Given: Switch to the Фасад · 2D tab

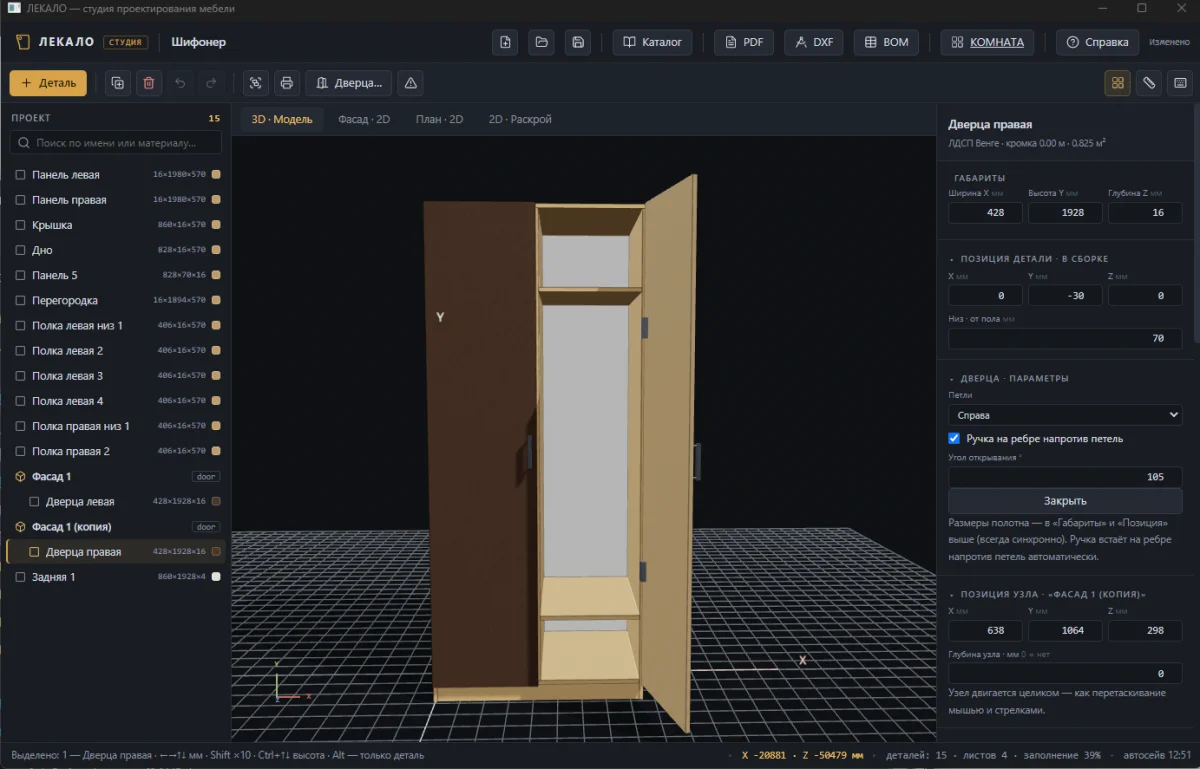Looking at the screenshot, I should point(364,120).
